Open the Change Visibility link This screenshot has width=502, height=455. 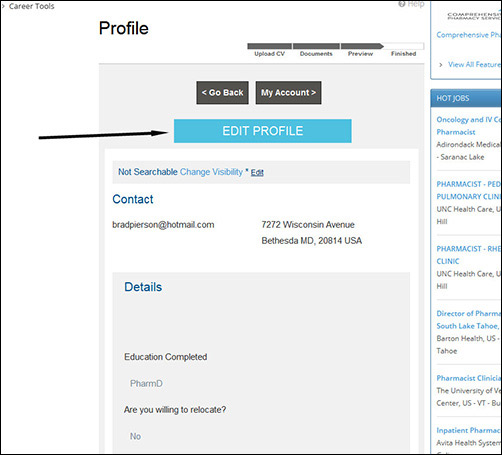click(211, 172)
